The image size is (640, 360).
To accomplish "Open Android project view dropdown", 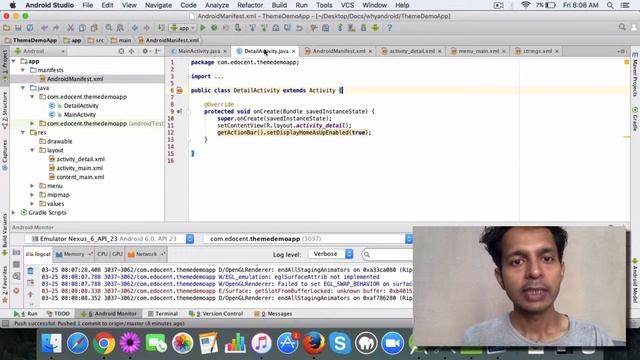I will [x=40, y=51].
